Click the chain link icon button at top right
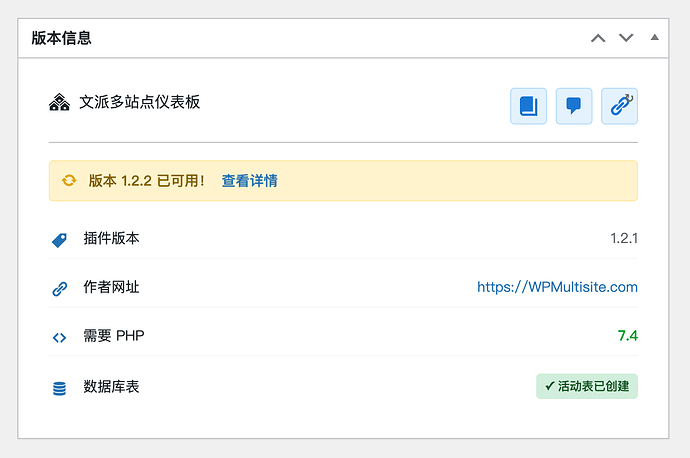690x458 pixels. coord(619,106)
